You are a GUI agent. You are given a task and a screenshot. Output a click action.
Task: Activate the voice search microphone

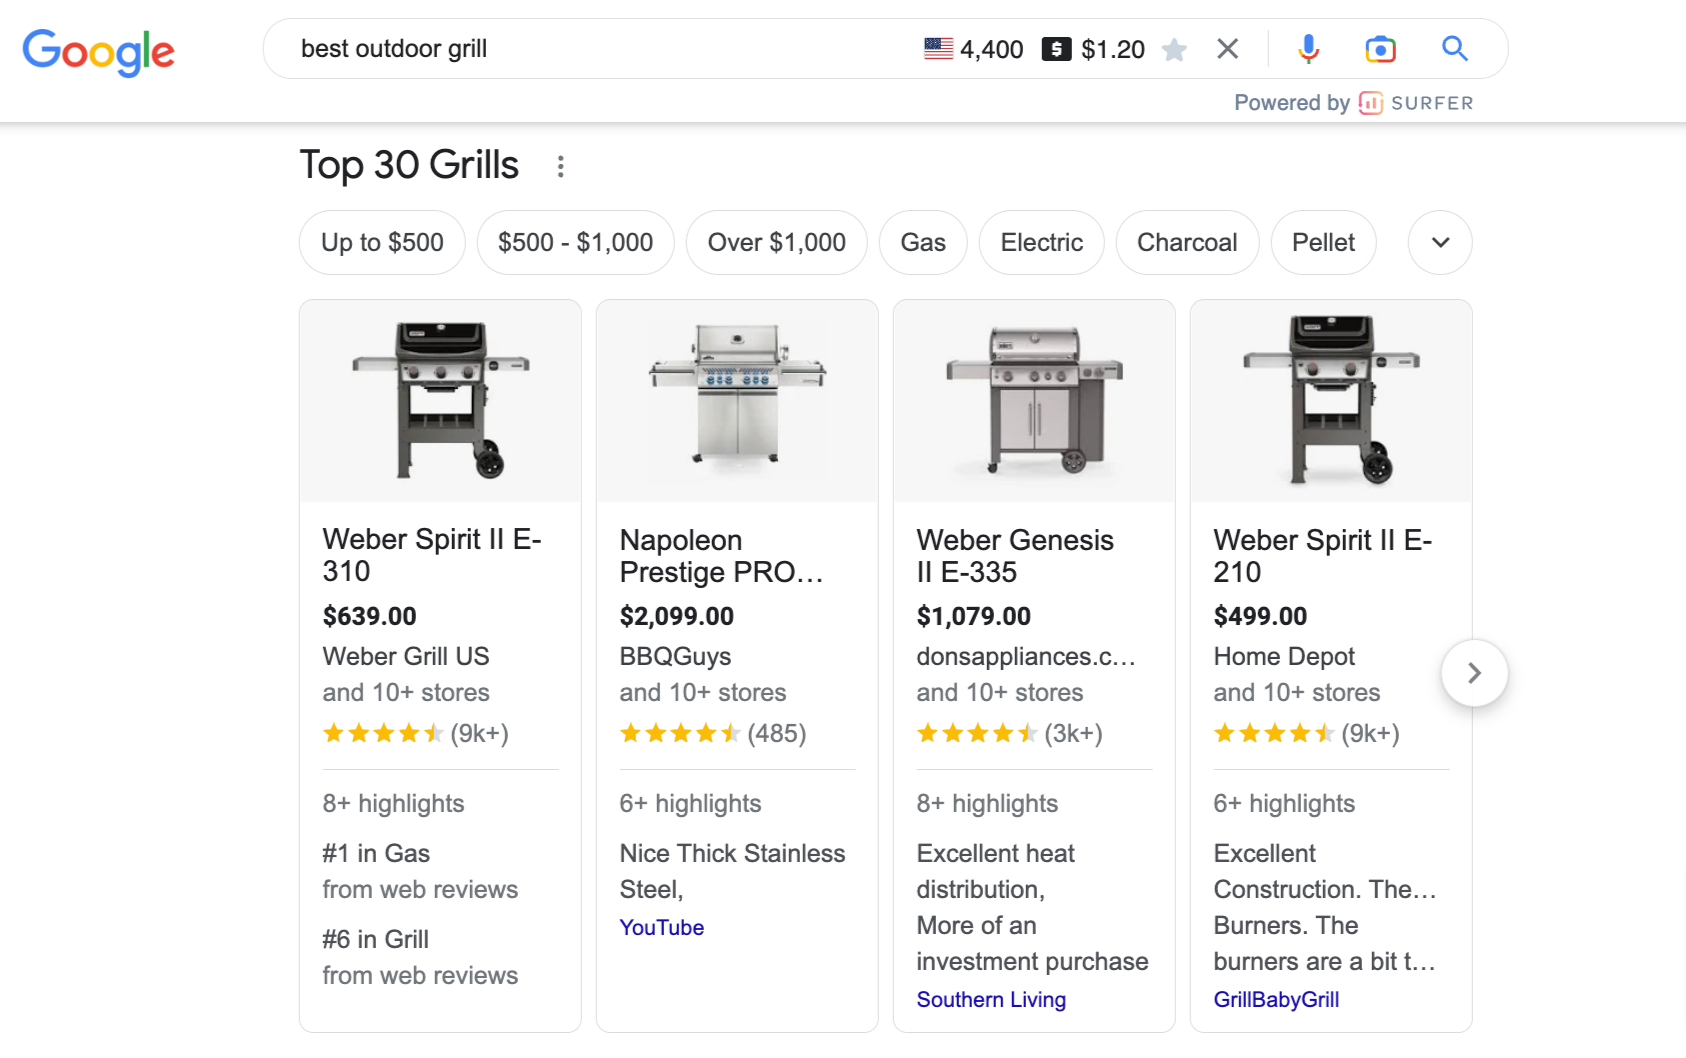pos(1309,48)
